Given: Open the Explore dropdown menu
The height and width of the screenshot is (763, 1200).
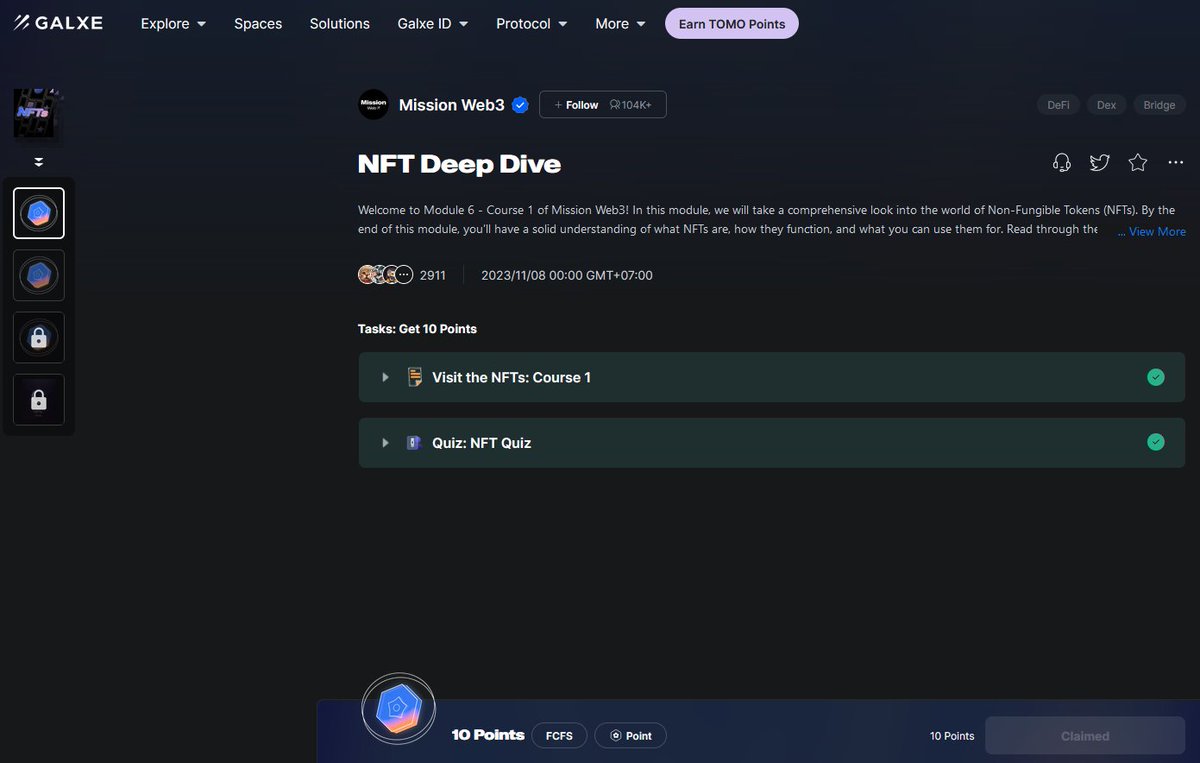Looking at the screenshot, I should pyautogui.click(x=173, y=23).
